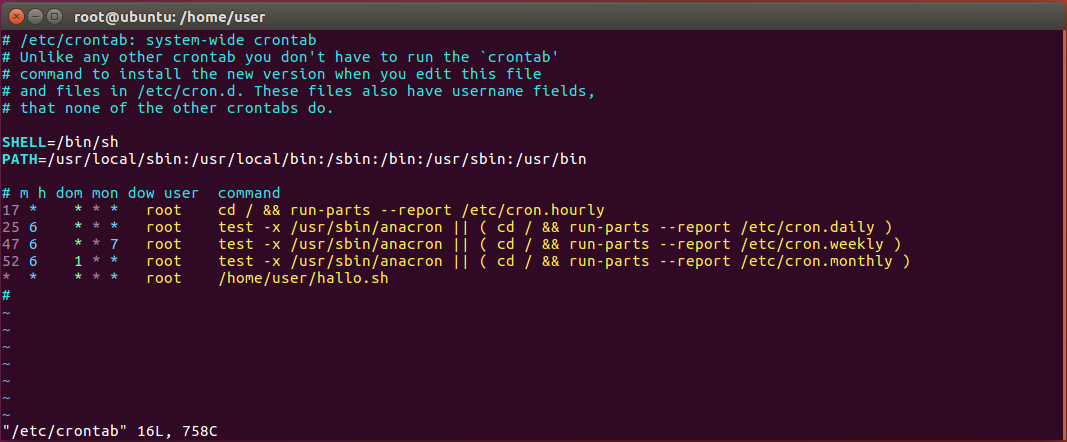Maximize the terminal window
This screenshot has width=1067, height=442.
click(x=55, y=16)
